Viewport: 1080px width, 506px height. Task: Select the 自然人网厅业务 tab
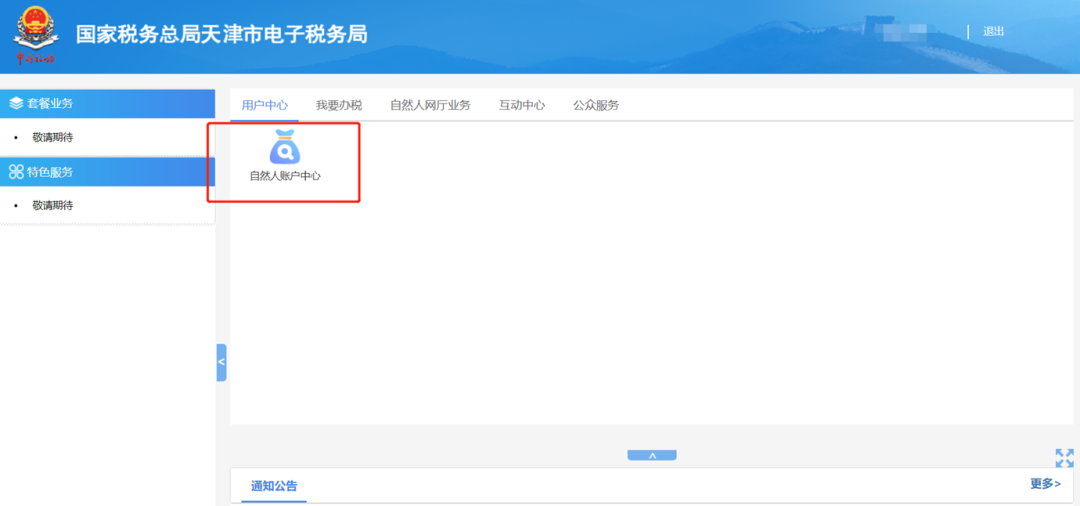coord(430,105)
